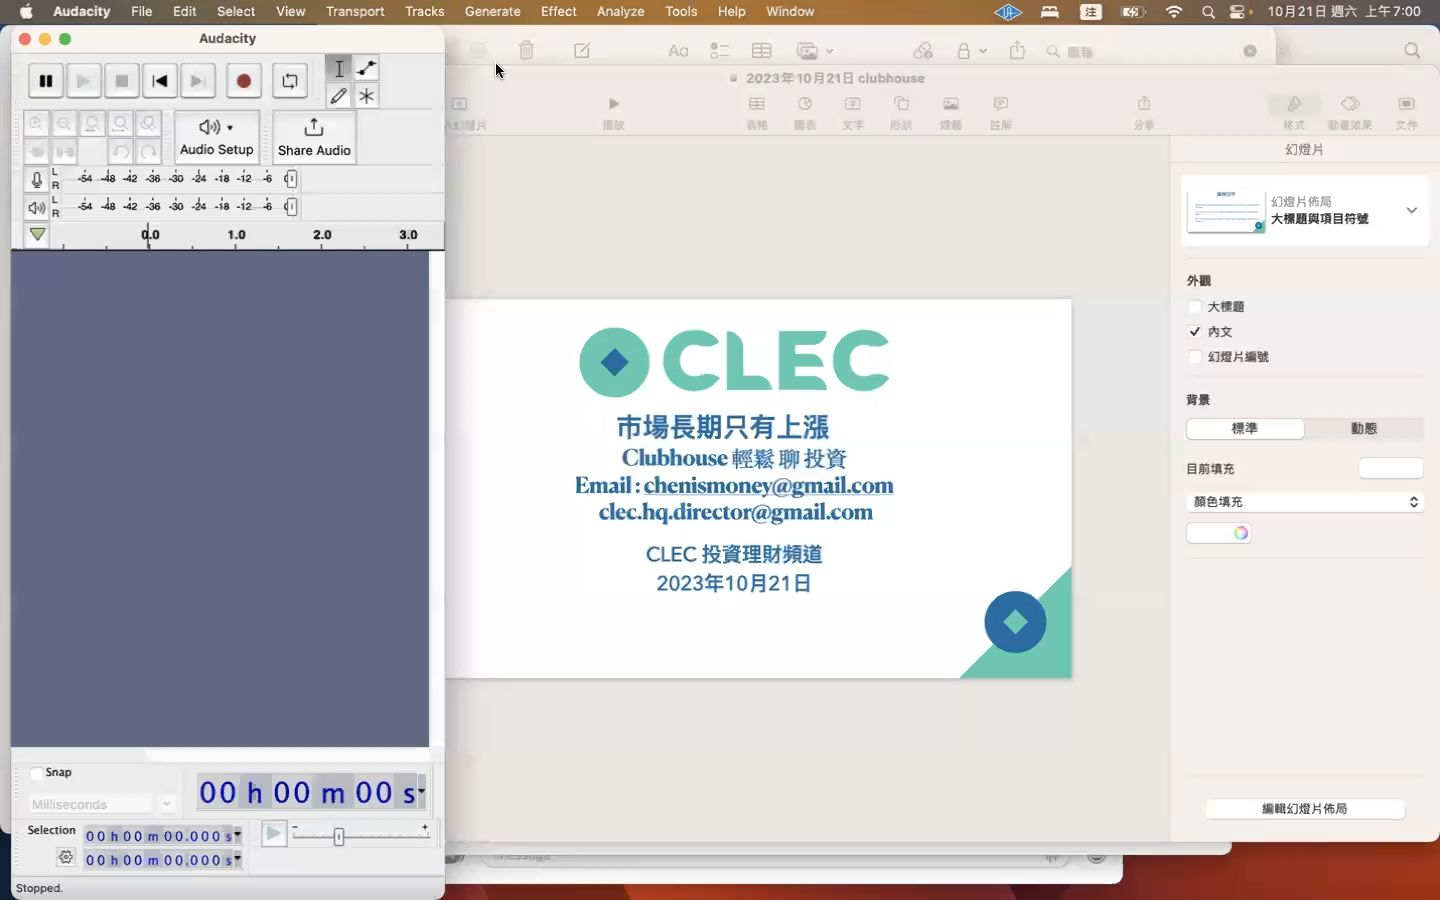The width and height of the screenshot is (1440, 900).
Task: Open selection end time format arrow
Action: click(237, 859)
